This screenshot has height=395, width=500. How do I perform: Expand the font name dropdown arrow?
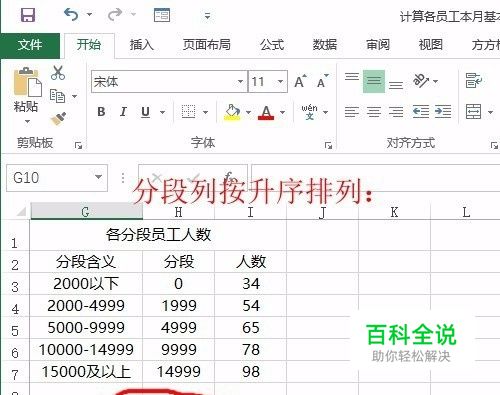coord(240,81)
